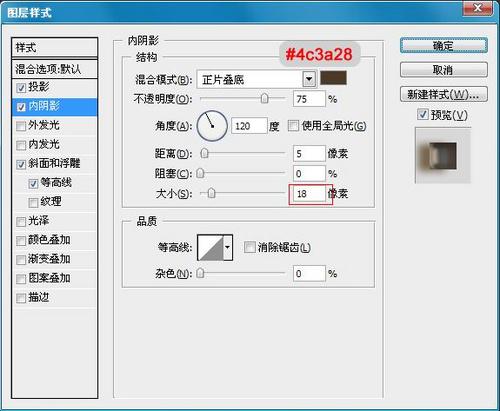The image size is (500, 411).
Task: Enable the 内发光 checkbox
Action: (21, 145)
